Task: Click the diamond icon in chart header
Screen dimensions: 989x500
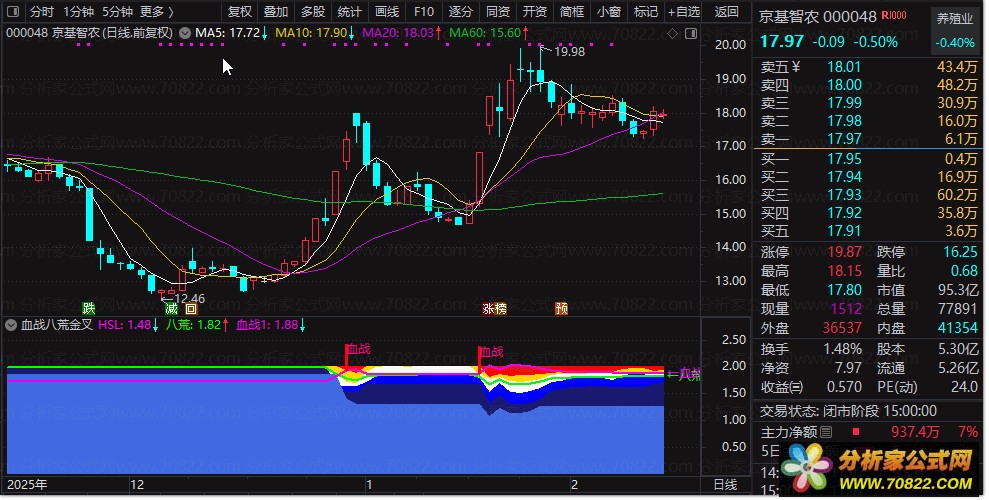Action: [672, 33]
